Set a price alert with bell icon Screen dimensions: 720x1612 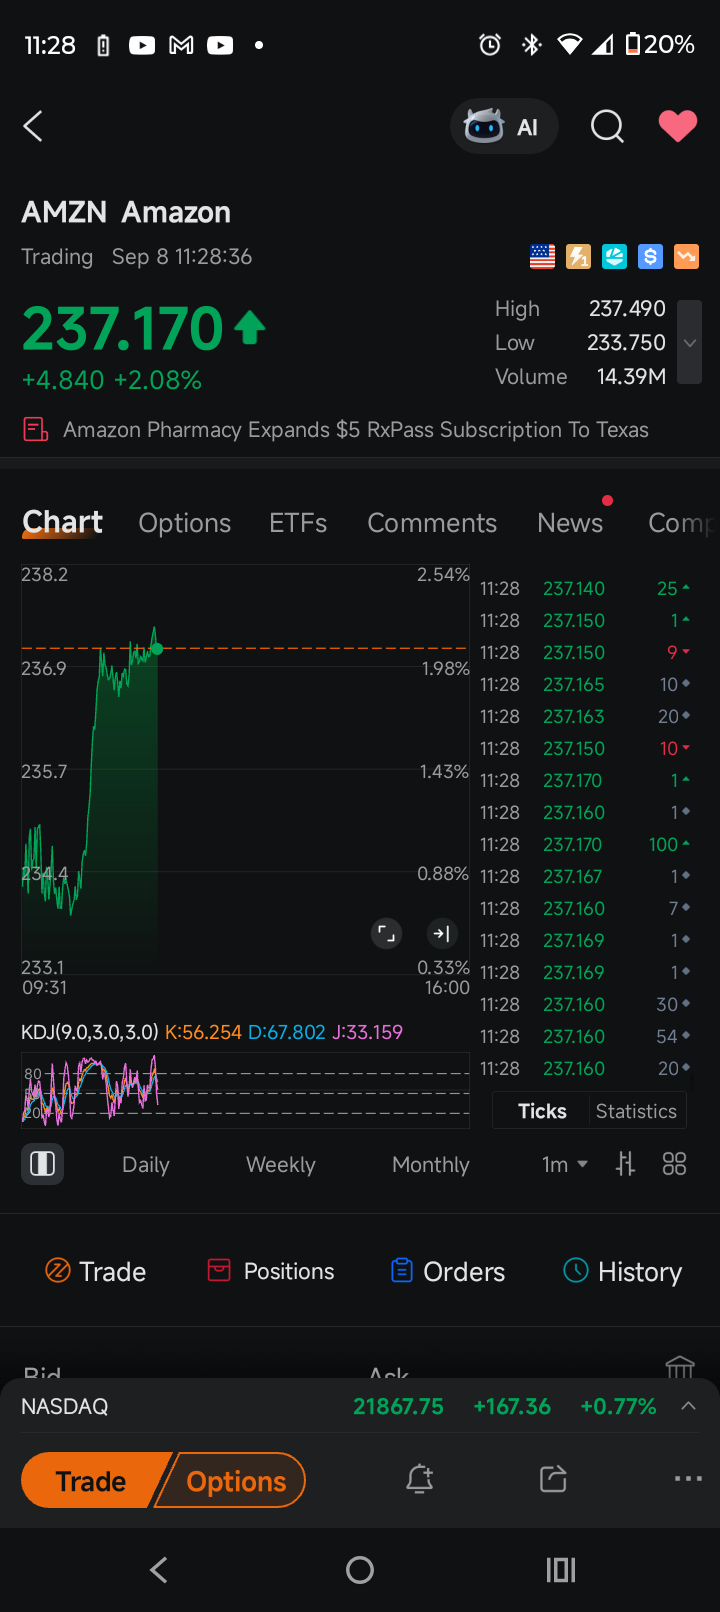pos(420,1479)
